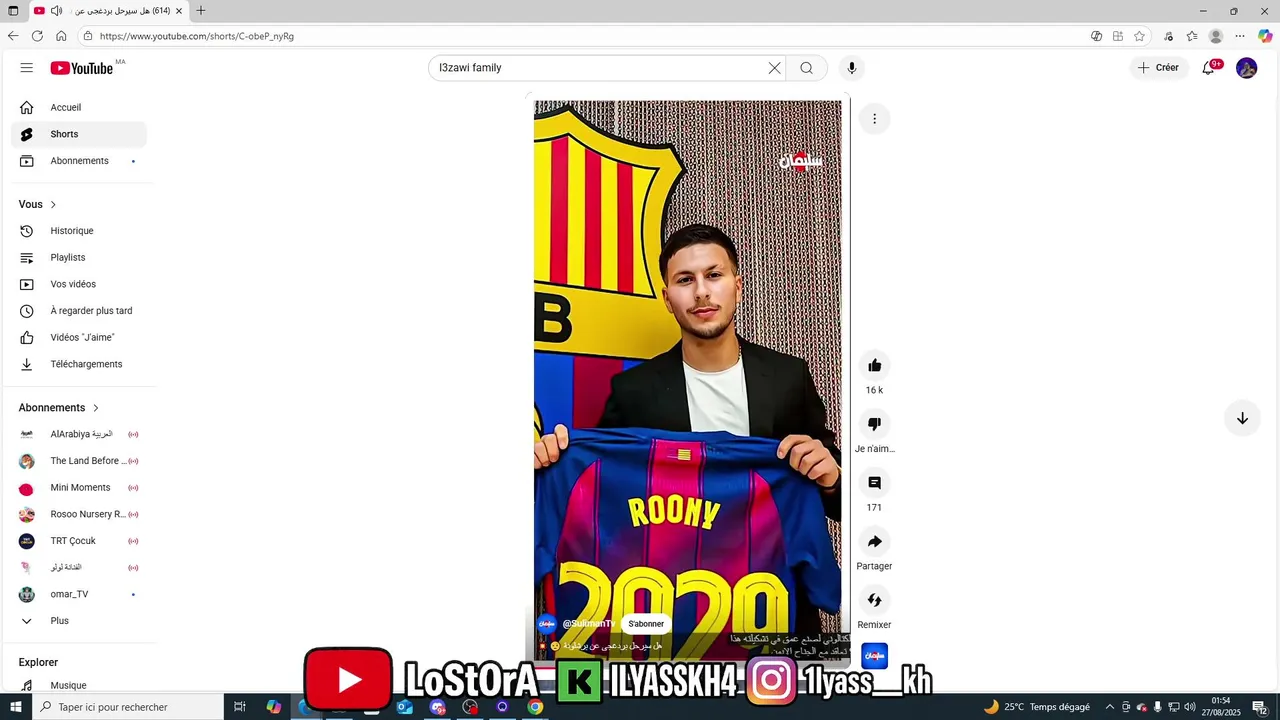
Task: Open the sound source thumbnail
Action: [874, 656]
